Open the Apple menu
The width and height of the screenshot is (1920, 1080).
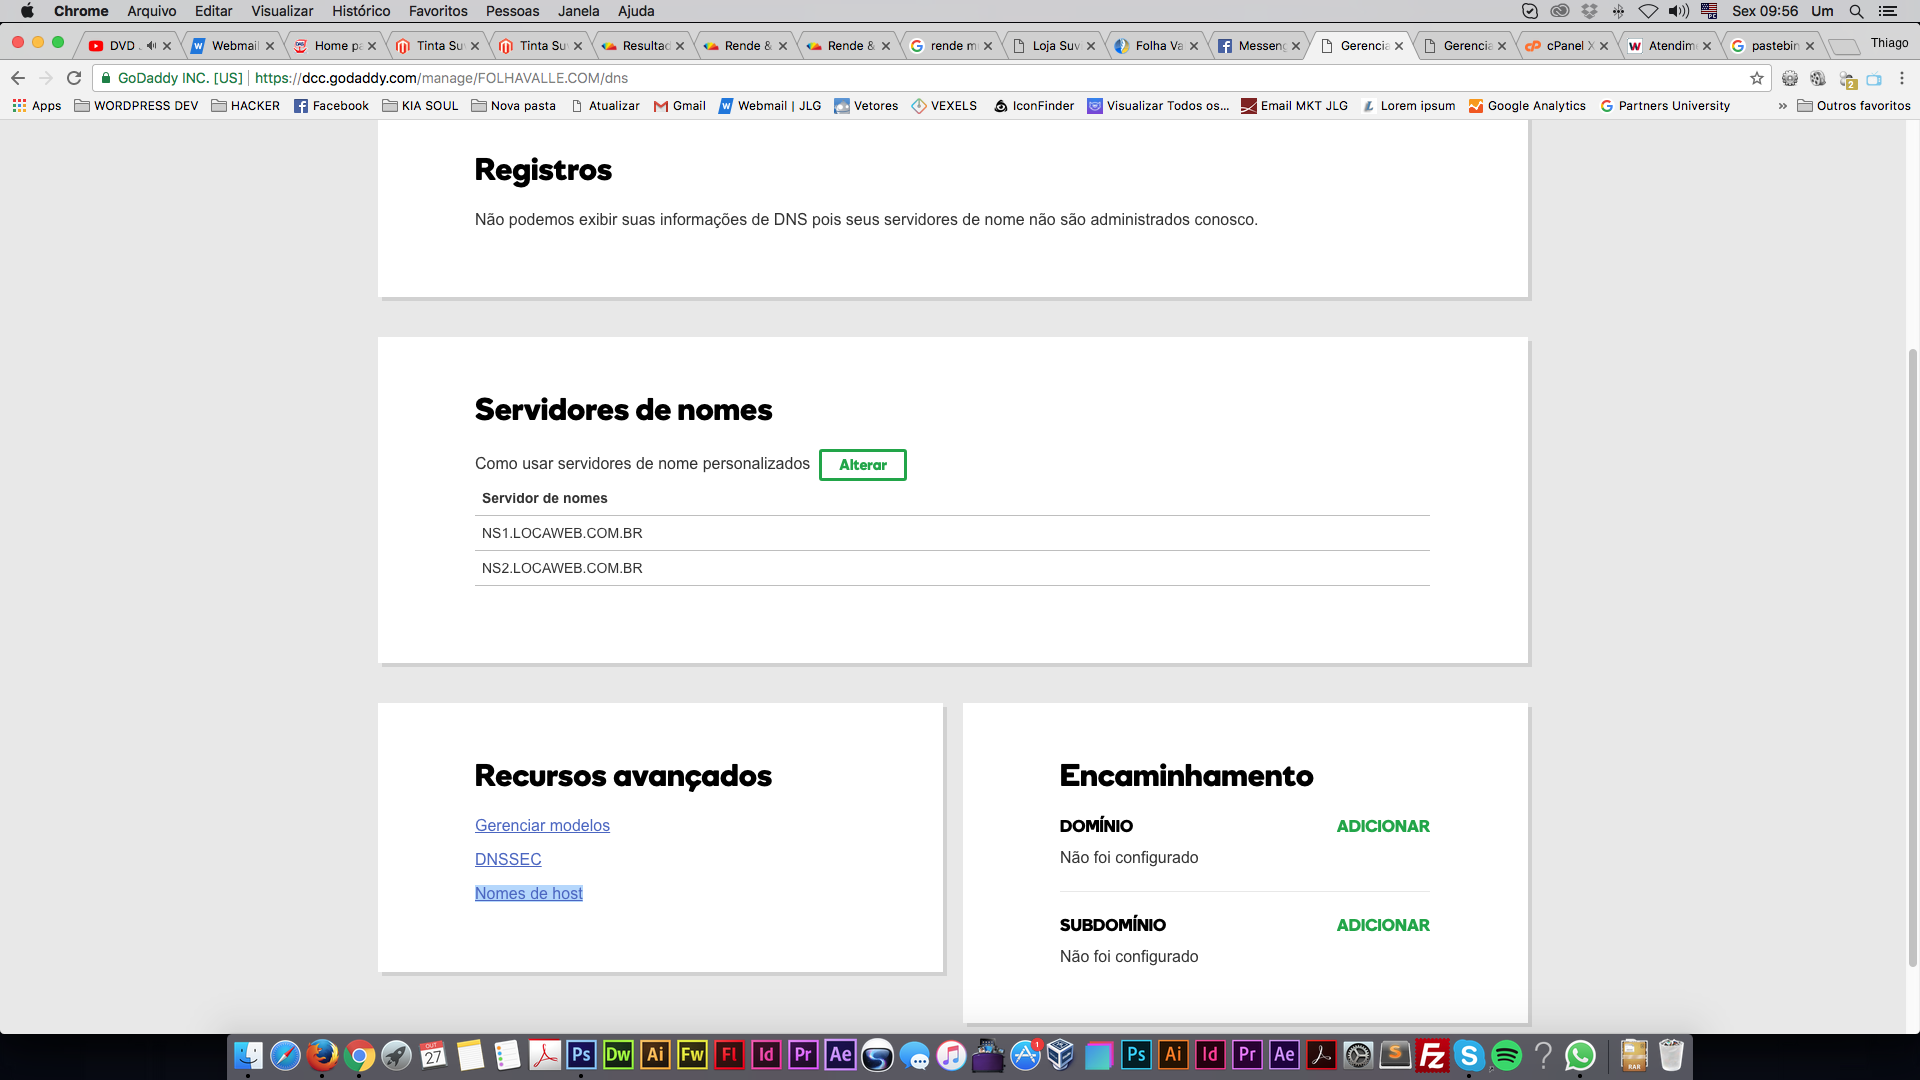tap(27, 11)
